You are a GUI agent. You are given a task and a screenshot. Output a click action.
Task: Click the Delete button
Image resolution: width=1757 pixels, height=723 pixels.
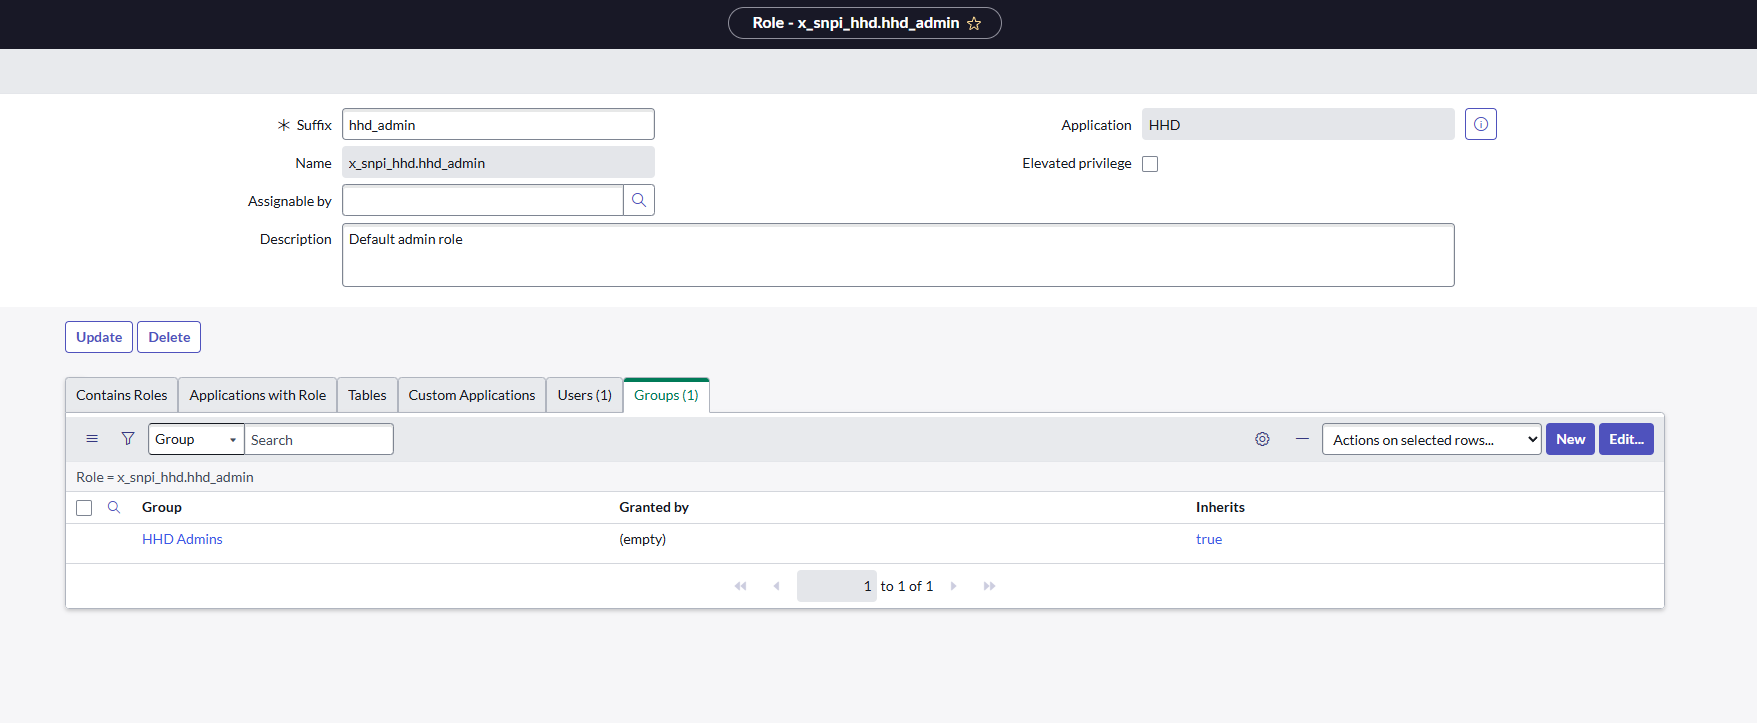coord(169,337)
